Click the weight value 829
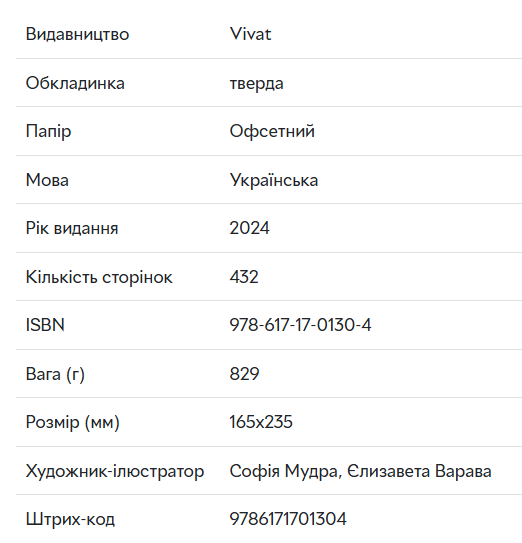Image resolution: width=522 pixels, height=543 pixels. [244, 374]
